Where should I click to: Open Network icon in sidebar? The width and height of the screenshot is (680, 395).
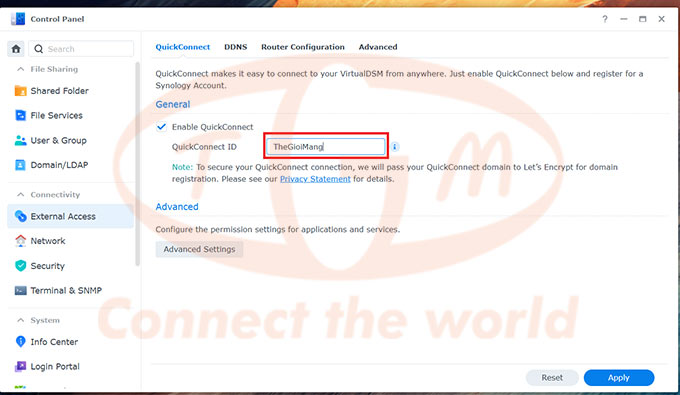[x=20, y=241]
